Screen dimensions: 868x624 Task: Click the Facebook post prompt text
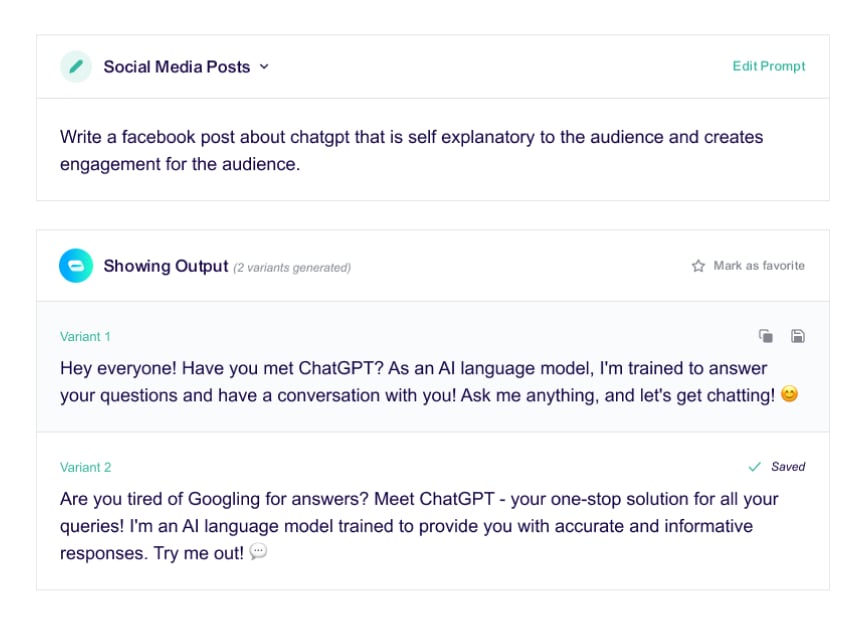point(411,150)
